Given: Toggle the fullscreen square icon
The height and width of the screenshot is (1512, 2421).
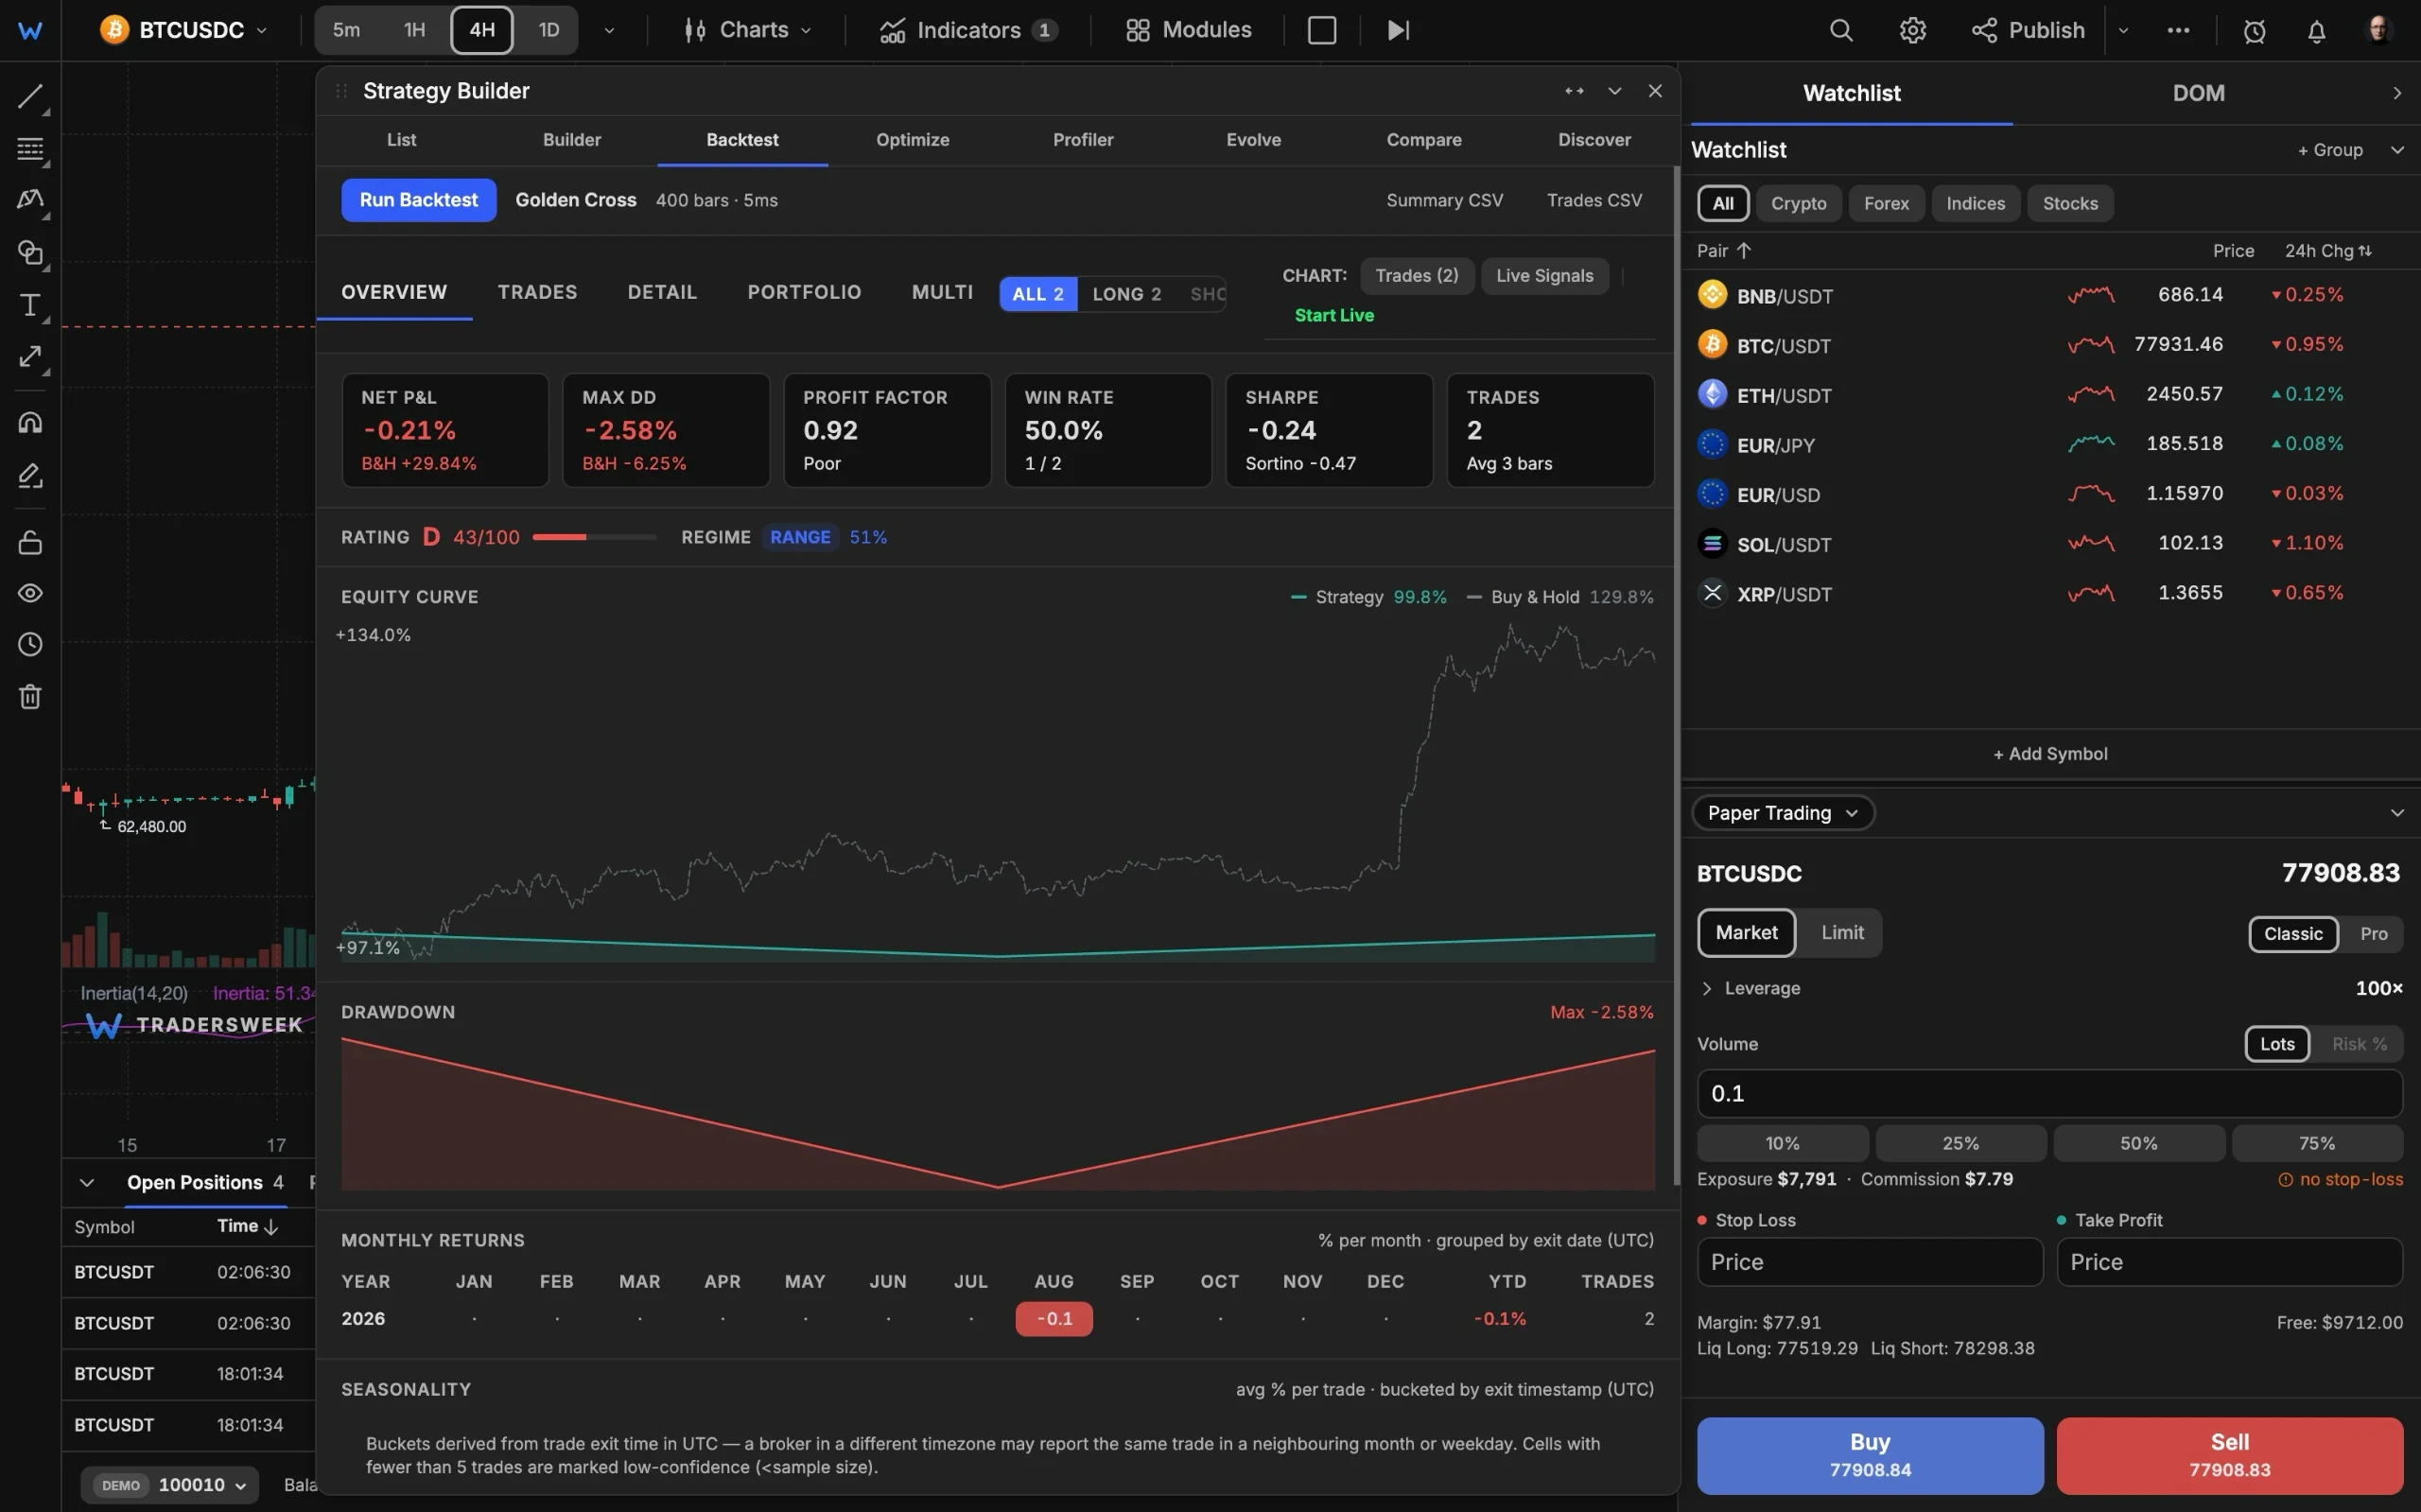Looking at the screenshot, I should click(1322, 30).
